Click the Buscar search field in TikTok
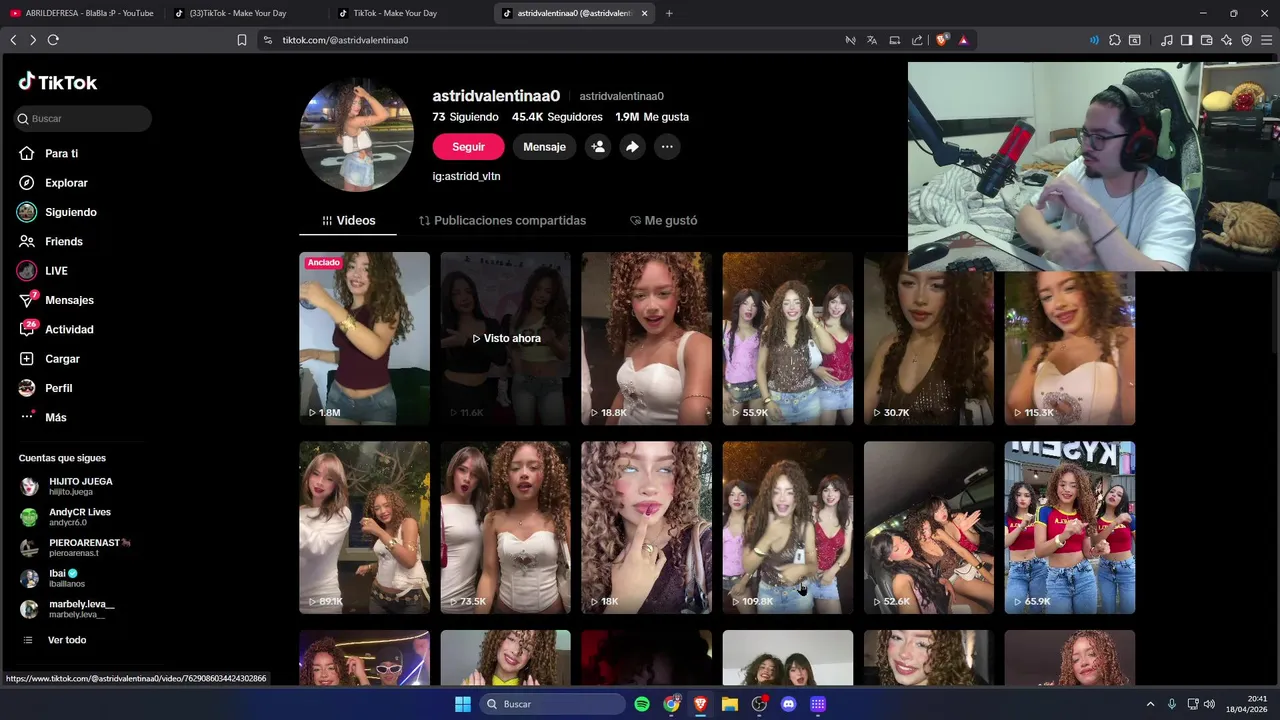1280x720 pixels. (83, 118)
